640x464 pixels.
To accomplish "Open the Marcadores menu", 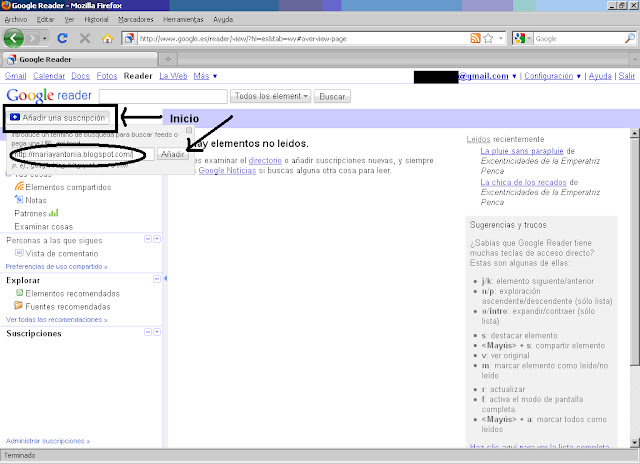I will tap(136, 19).
